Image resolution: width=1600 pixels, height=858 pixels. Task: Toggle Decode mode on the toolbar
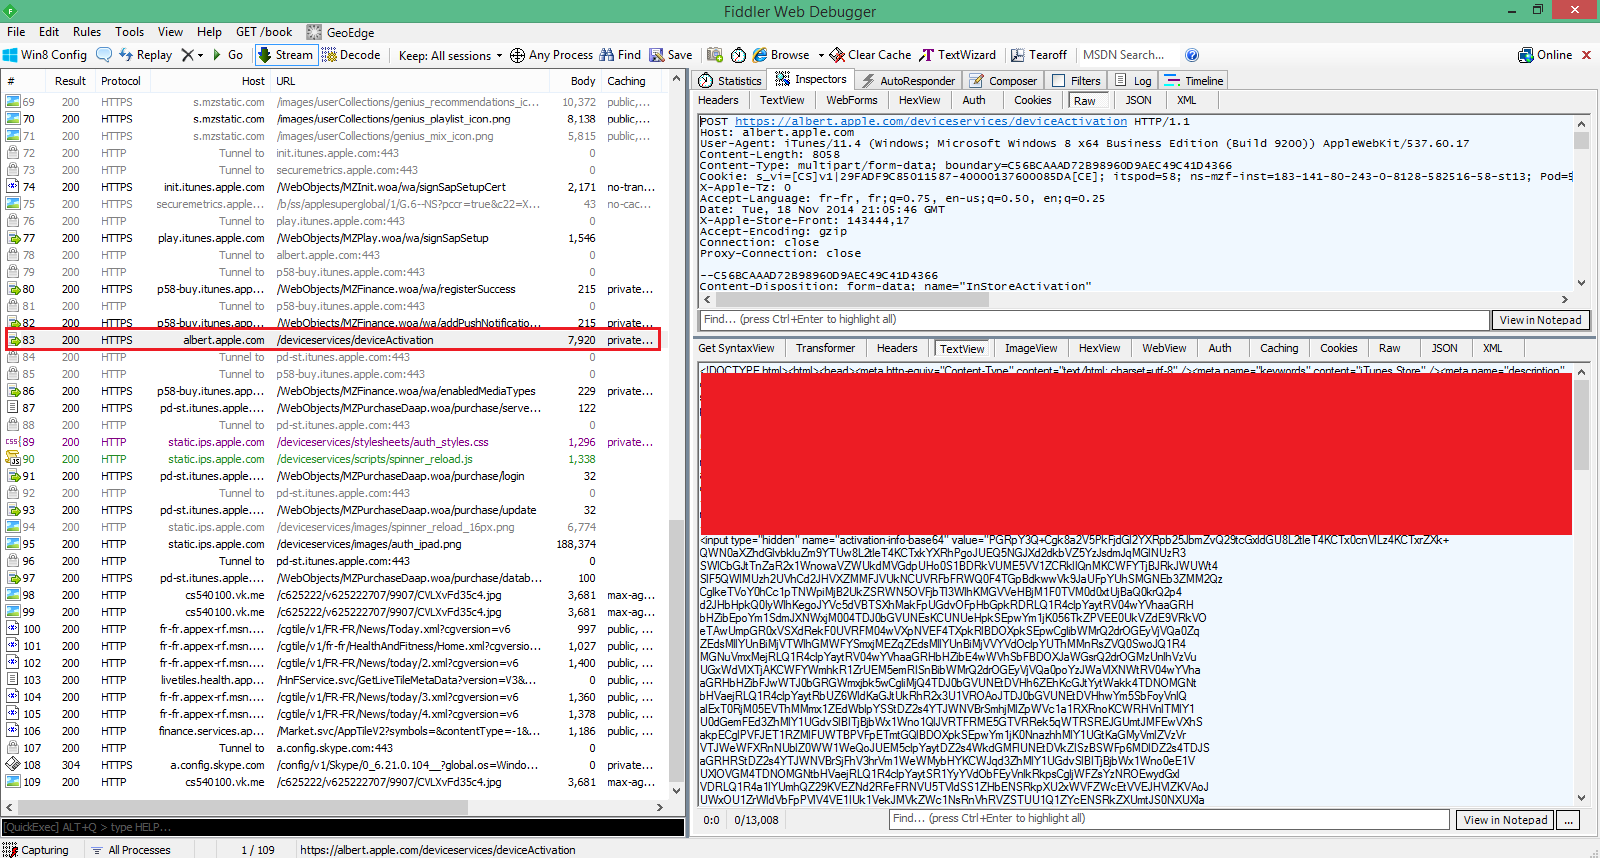click(x=351, y=55)
